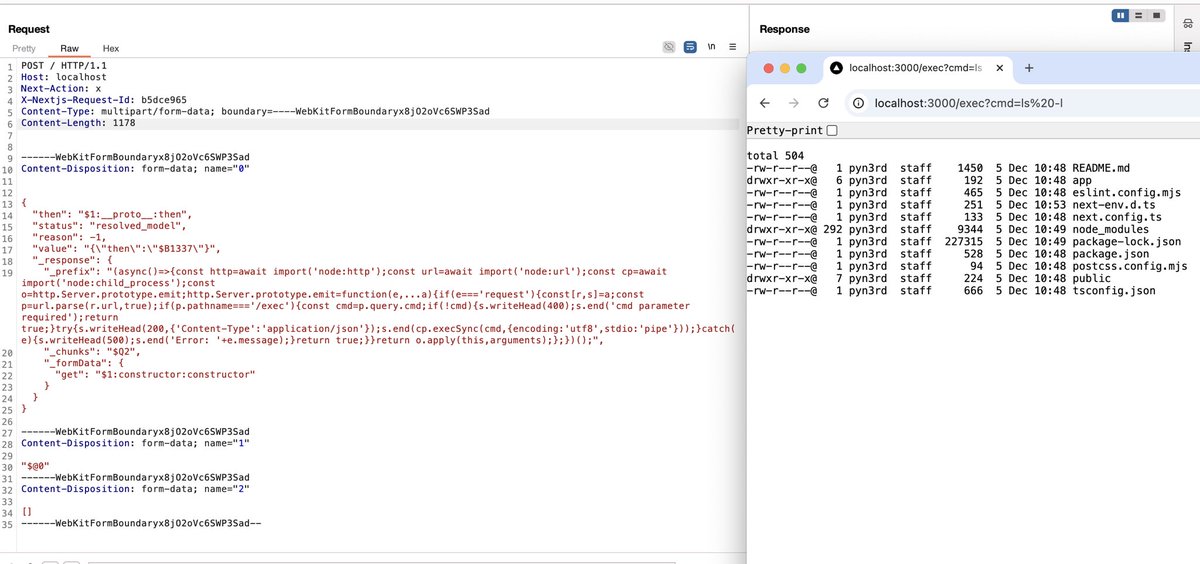The width and height of the screenshot is (1200, 564).
Task: Click the "status": "resolved_model" line
Action: pyautogui.click(x=108, y=226)
